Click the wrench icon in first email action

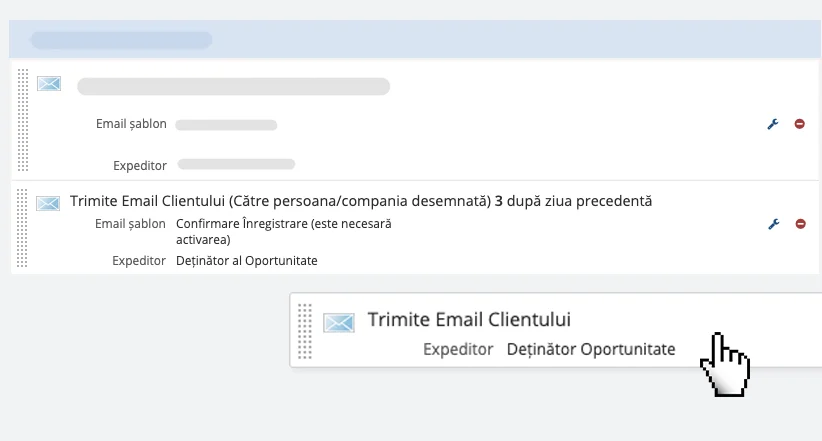click(773, 124)
